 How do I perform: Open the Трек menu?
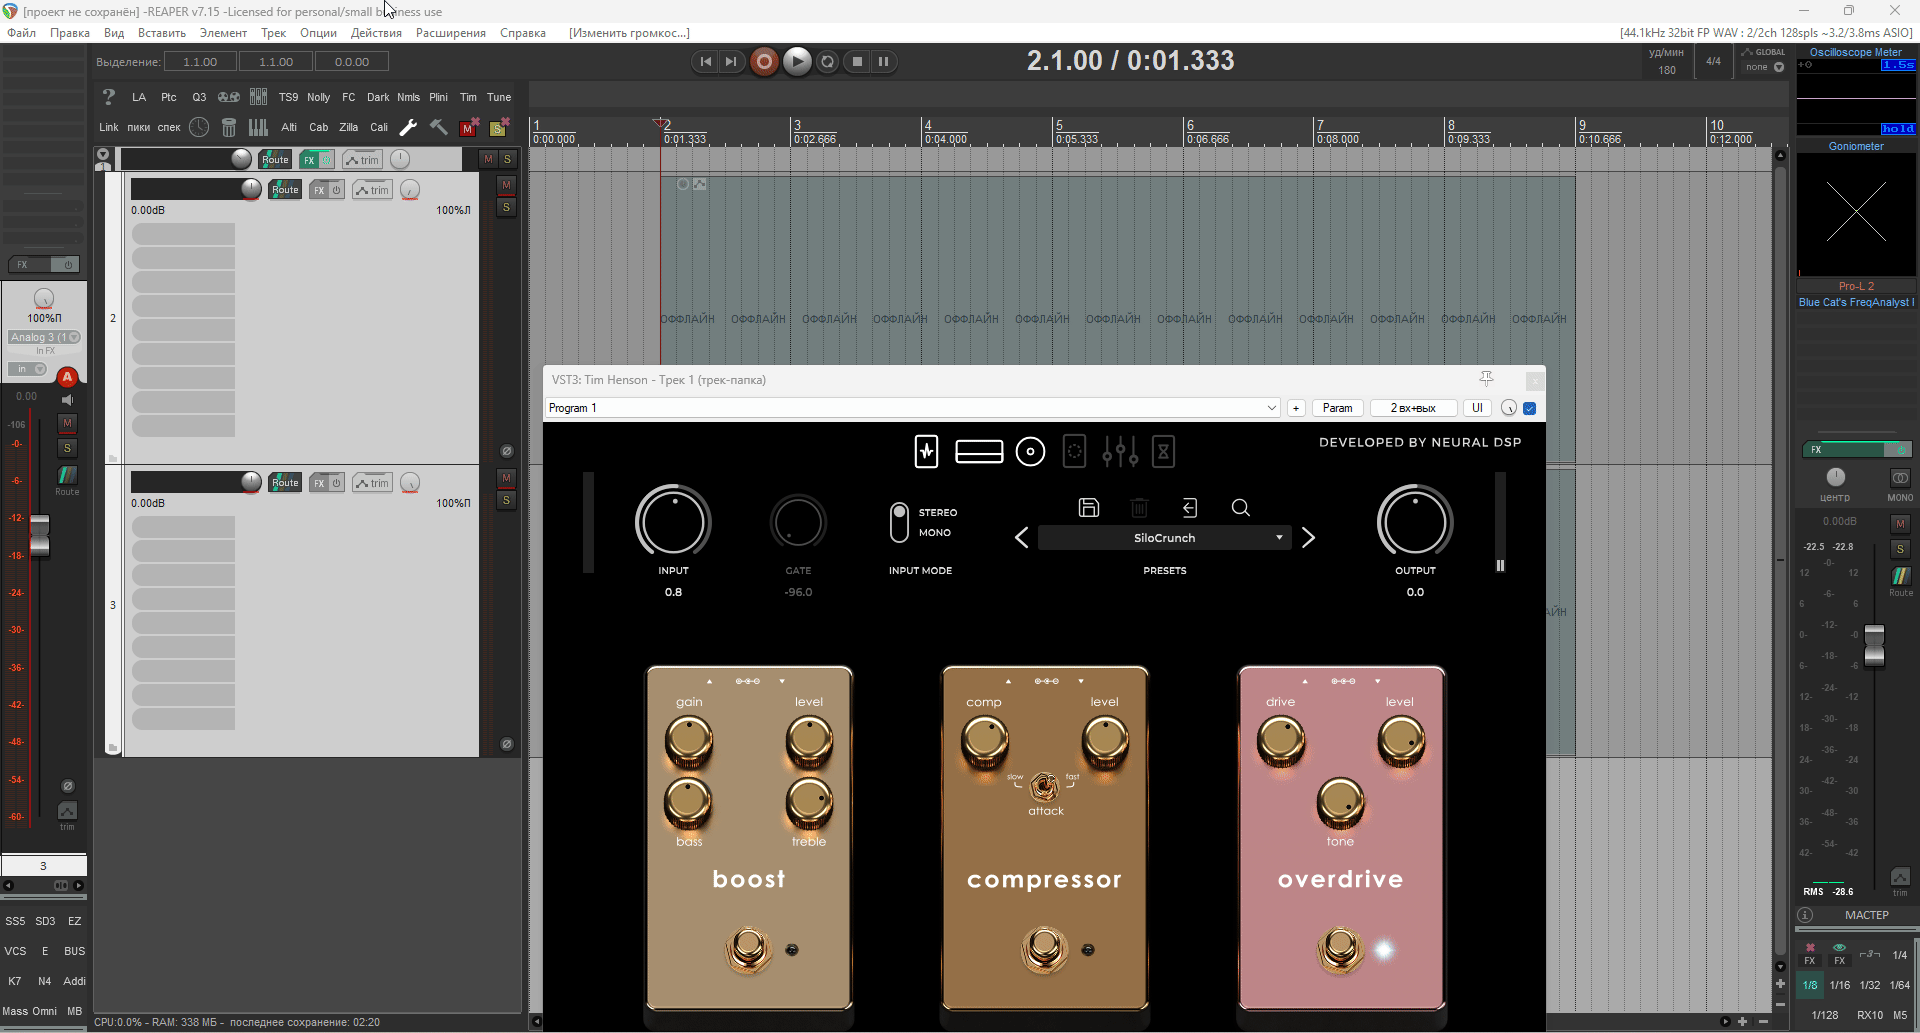(x=273, y=33)
